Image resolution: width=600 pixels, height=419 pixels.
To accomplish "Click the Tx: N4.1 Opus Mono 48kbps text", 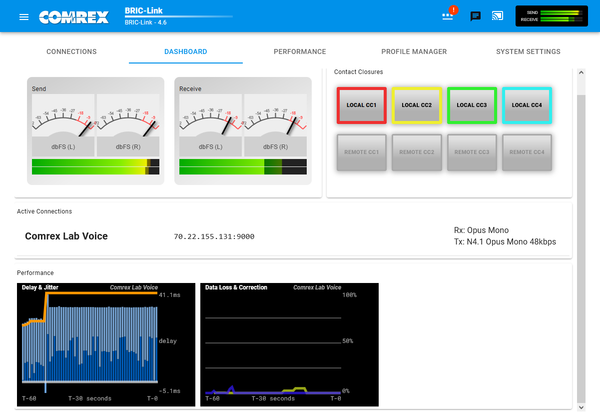I will tap(505, 242).
